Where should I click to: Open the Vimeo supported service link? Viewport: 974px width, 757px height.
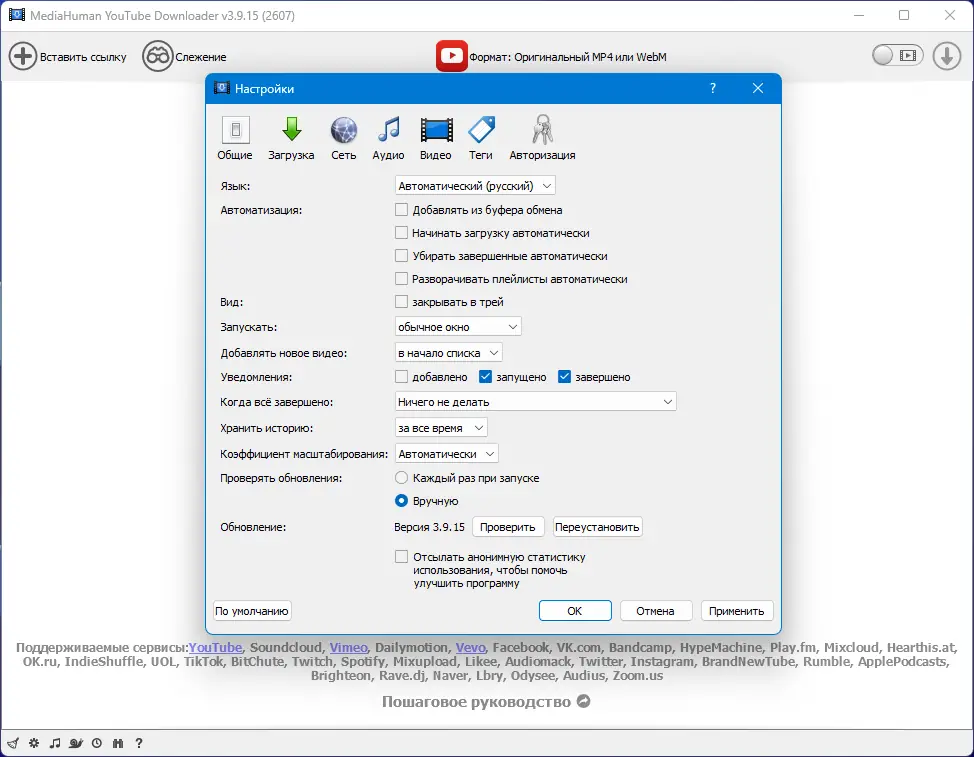(348, 648)
